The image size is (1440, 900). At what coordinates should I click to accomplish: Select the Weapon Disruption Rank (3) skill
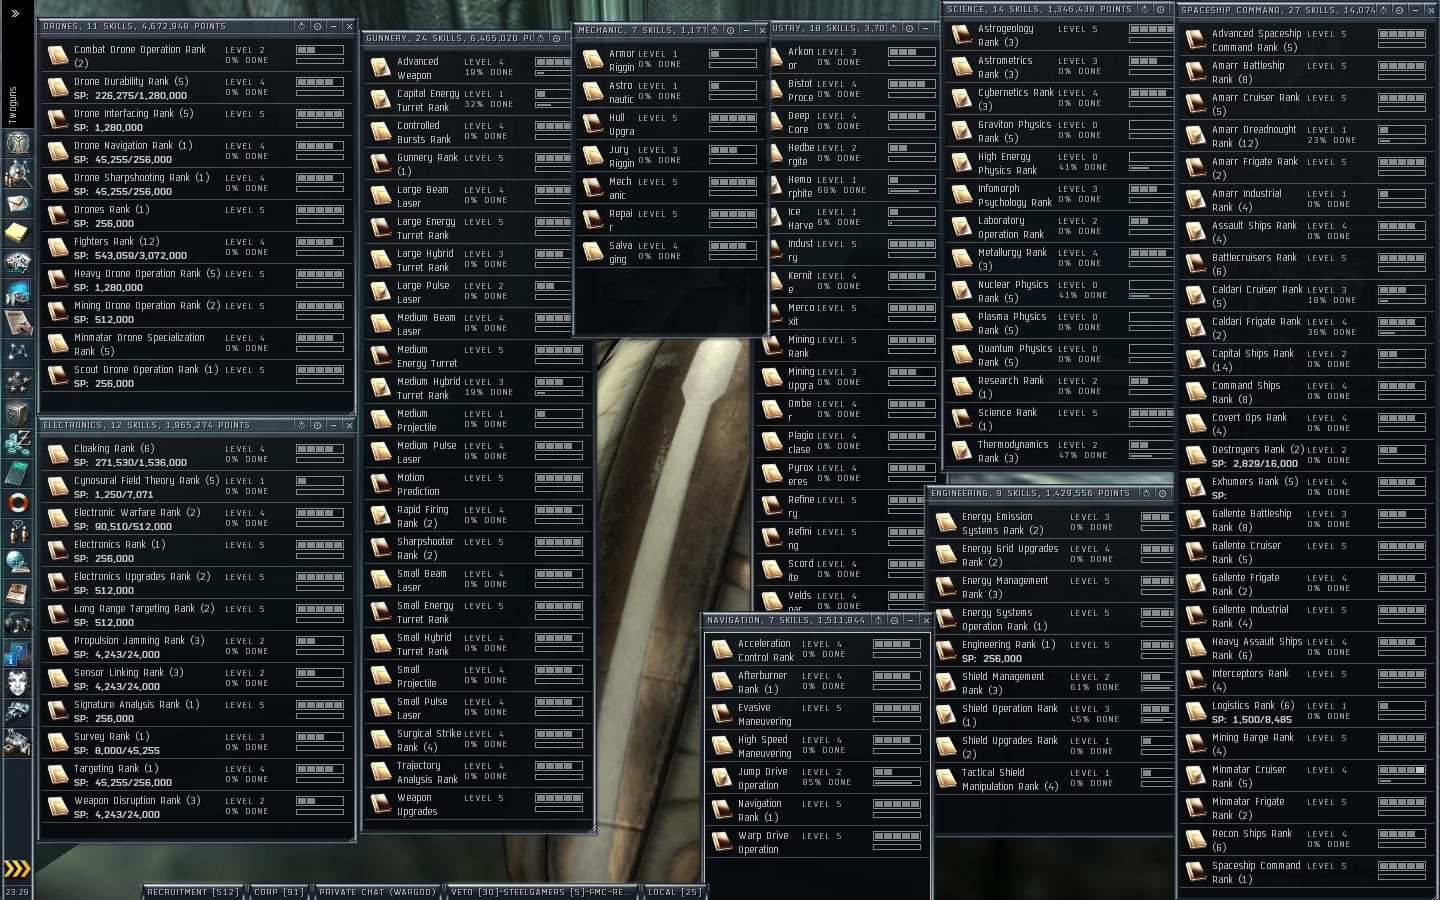197,807
